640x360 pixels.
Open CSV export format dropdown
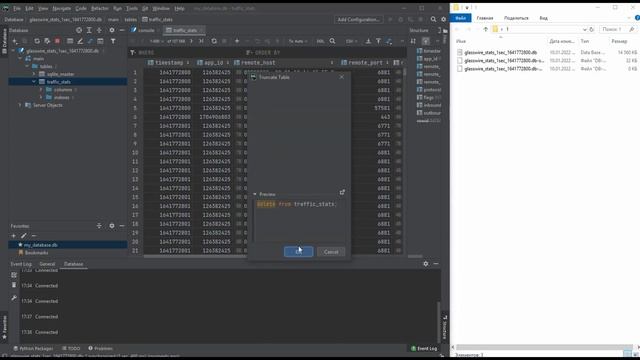coord(351,41)
